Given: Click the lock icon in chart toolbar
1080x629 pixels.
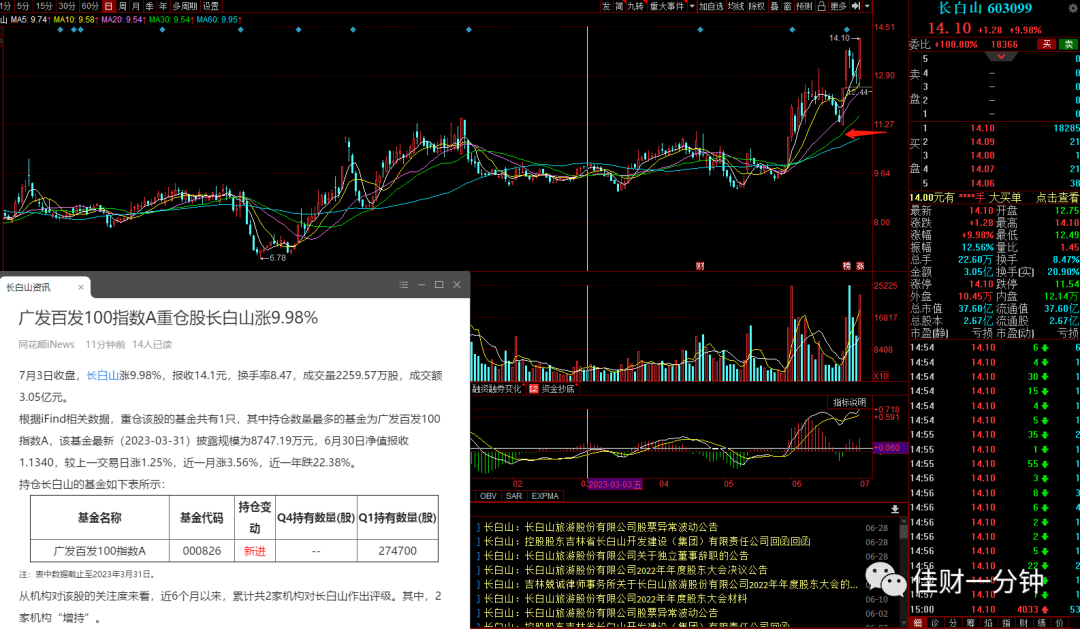Looking at the screenshot, I should 821,6.
